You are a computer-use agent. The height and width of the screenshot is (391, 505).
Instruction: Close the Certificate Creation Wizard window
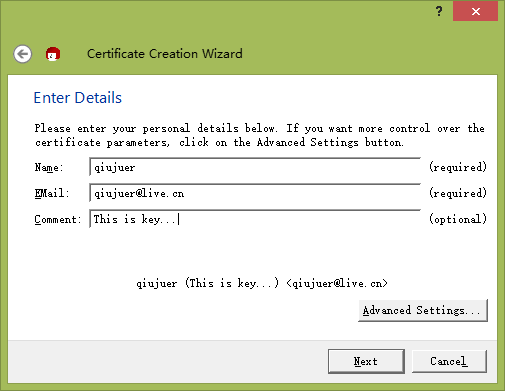point(475,12)
